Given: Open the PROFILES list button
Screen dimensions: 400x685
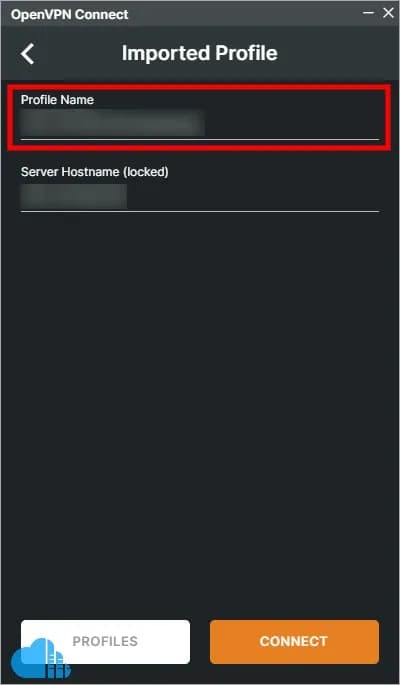Looking at the screenshot, I should point(105,642).
